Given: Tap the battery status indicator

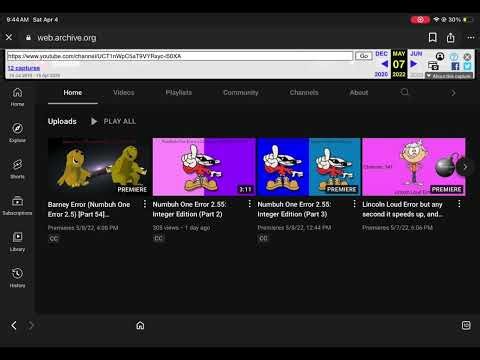Looking at the screenshot, I should (x=468, y=20).
